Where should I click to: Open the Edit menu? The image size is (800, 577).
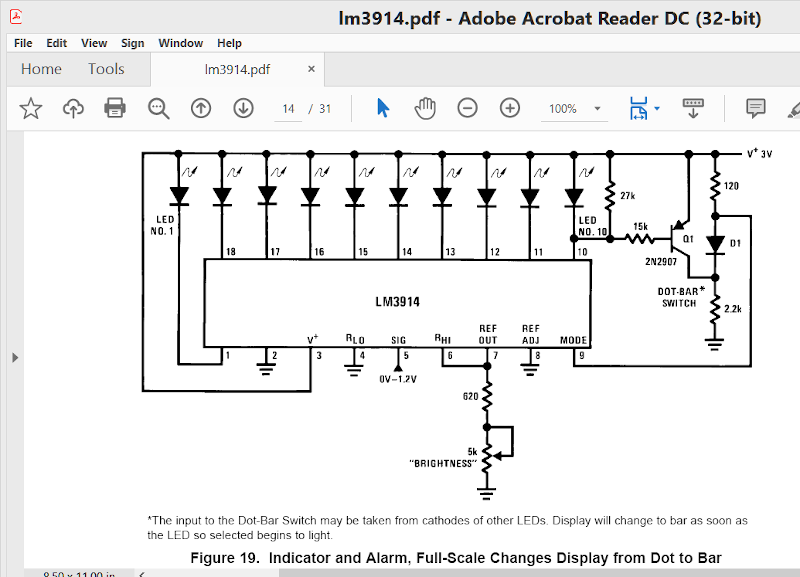point(57,43)
